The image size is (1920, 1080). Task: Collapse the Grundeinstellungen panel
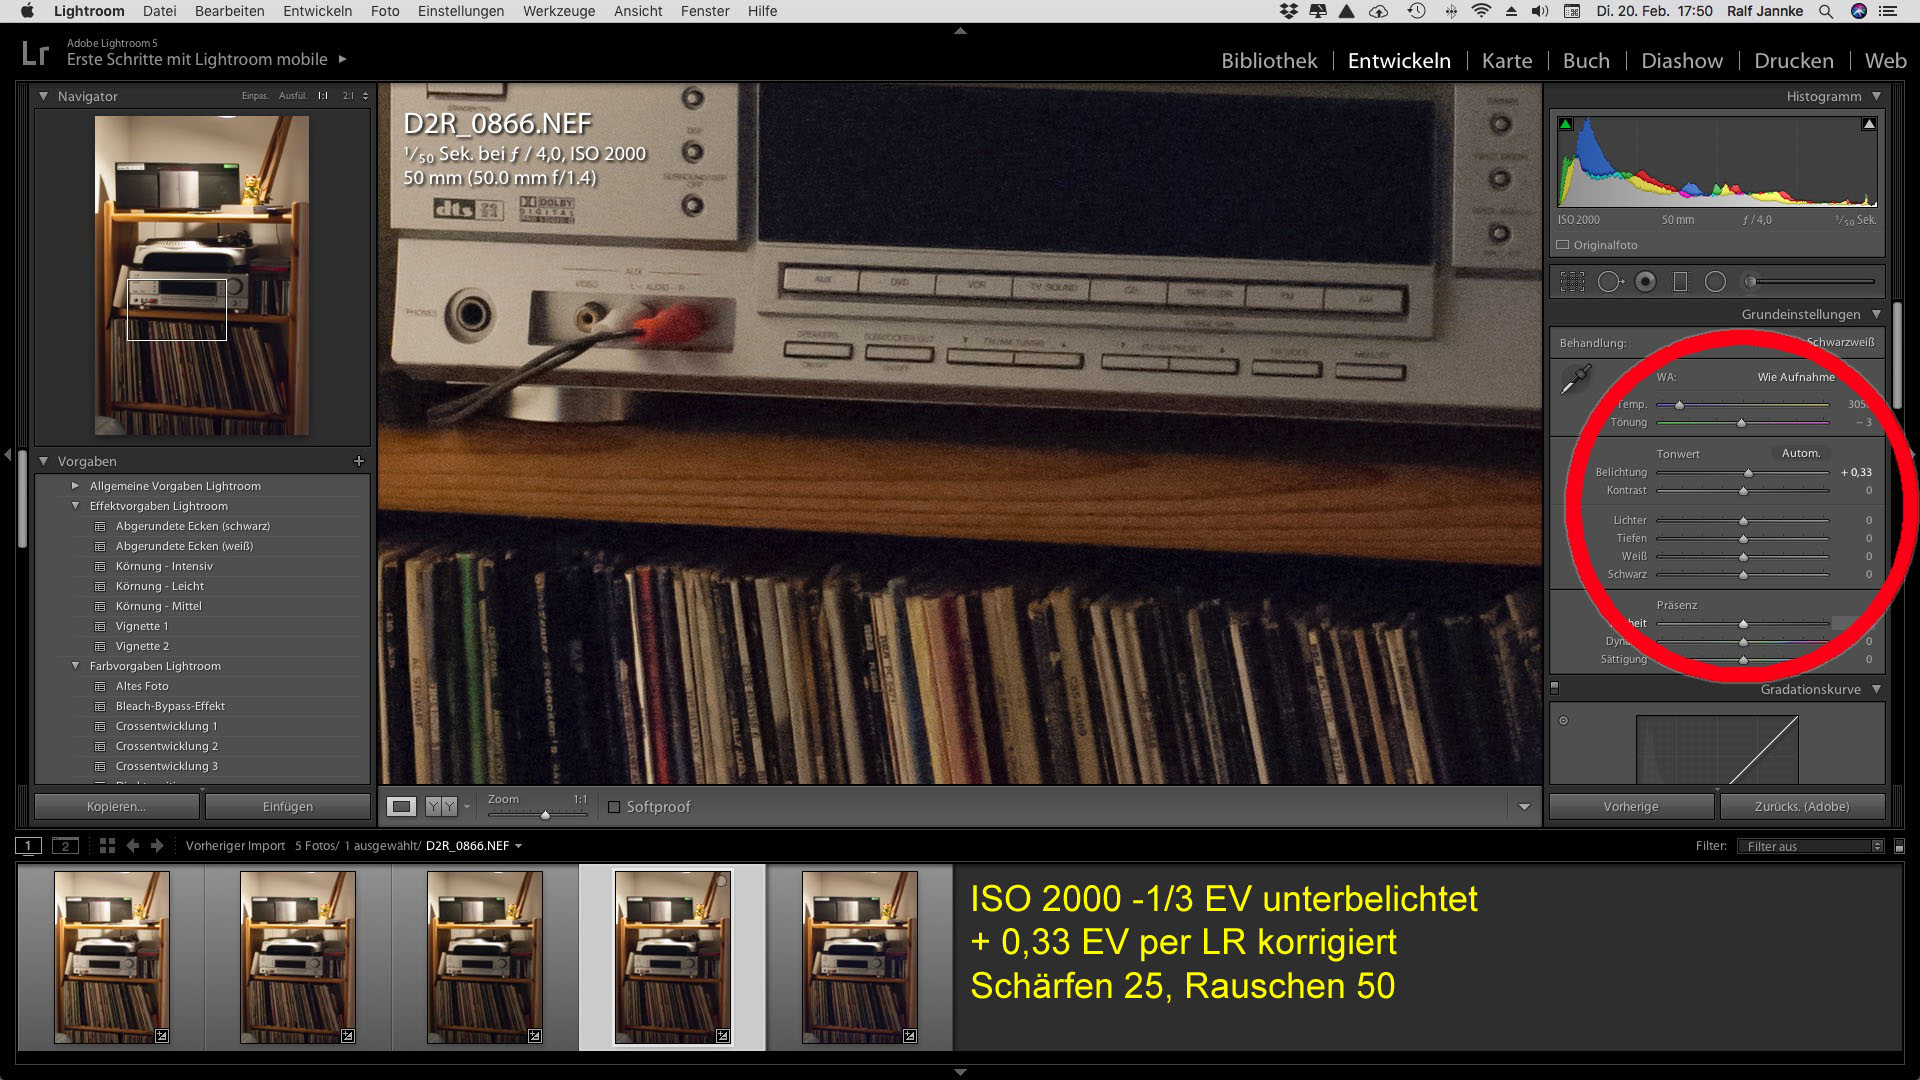1876,314
